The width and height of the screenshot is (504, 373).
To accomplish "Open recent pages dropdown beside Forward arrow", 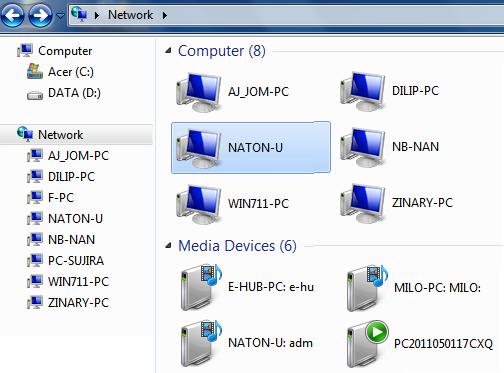I will (60, 16).
